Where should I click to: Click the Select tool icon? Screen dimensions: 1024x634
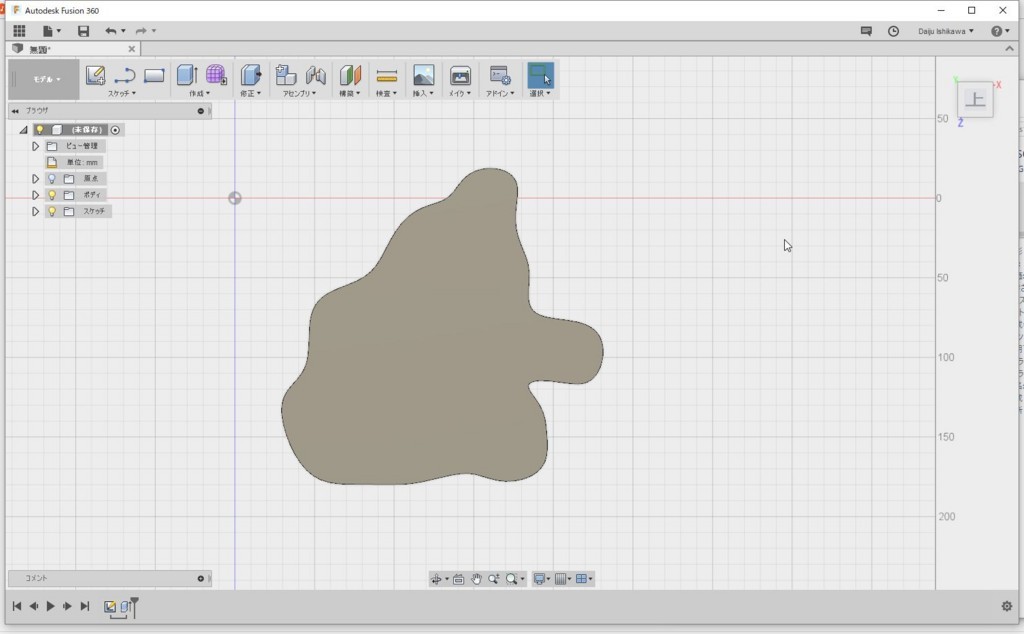[x=540, y=75]
